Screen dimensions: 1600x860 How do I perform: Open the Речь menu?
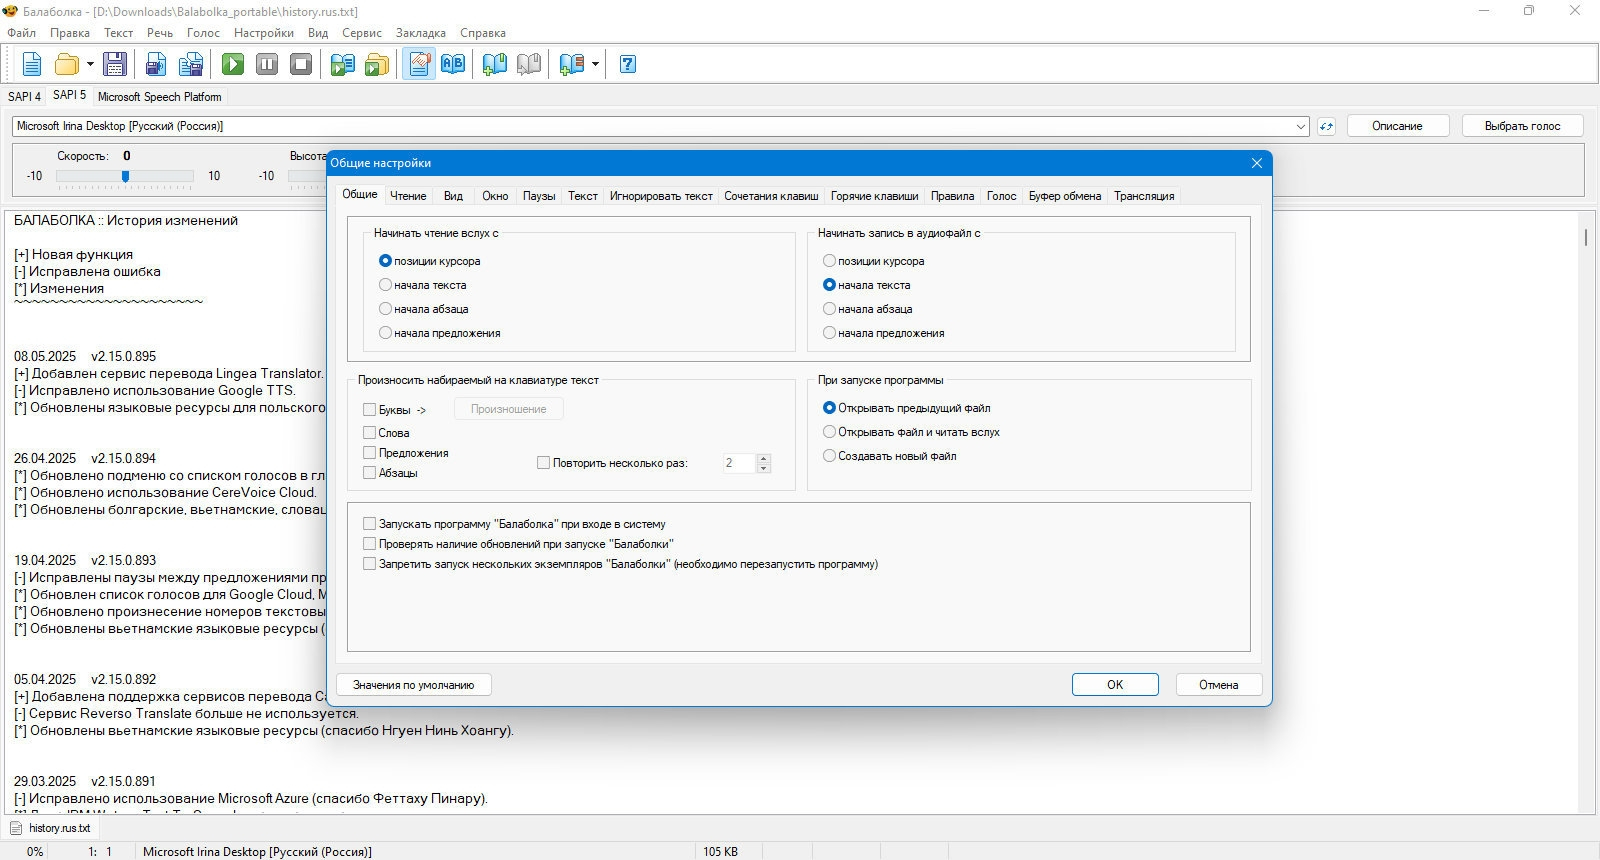tap(160, 33)
